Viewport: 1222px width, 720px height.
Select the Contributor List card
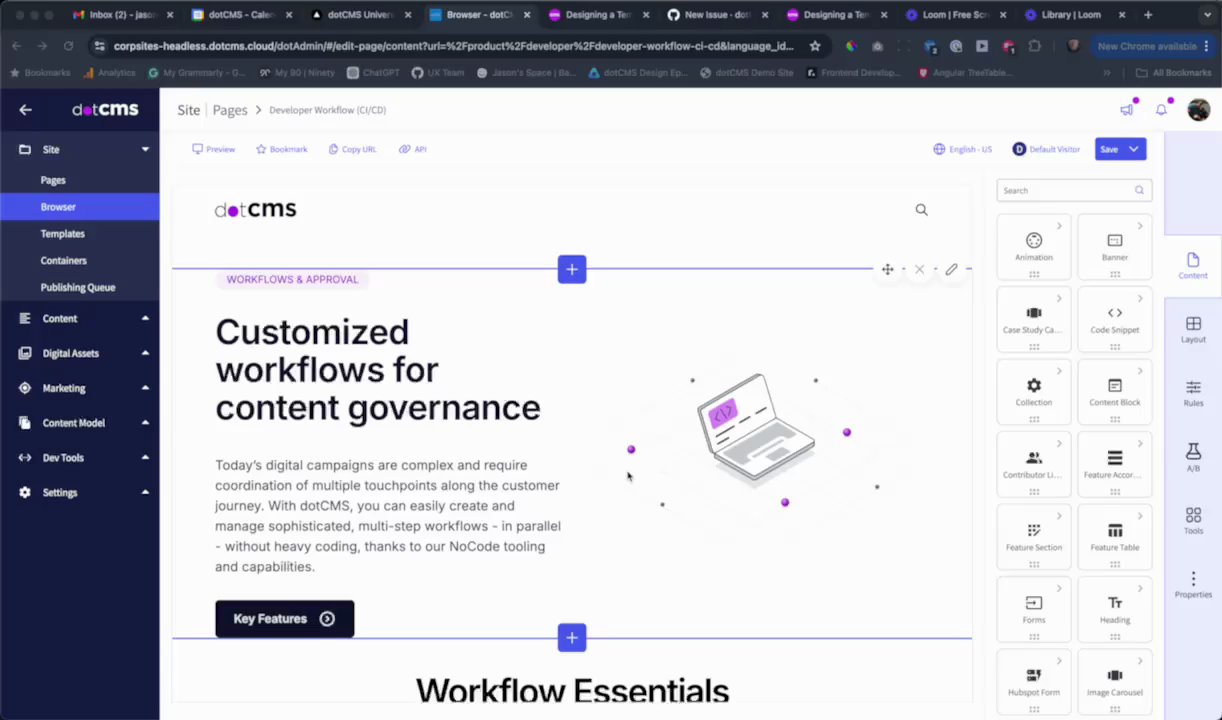tap(1034, 464)
